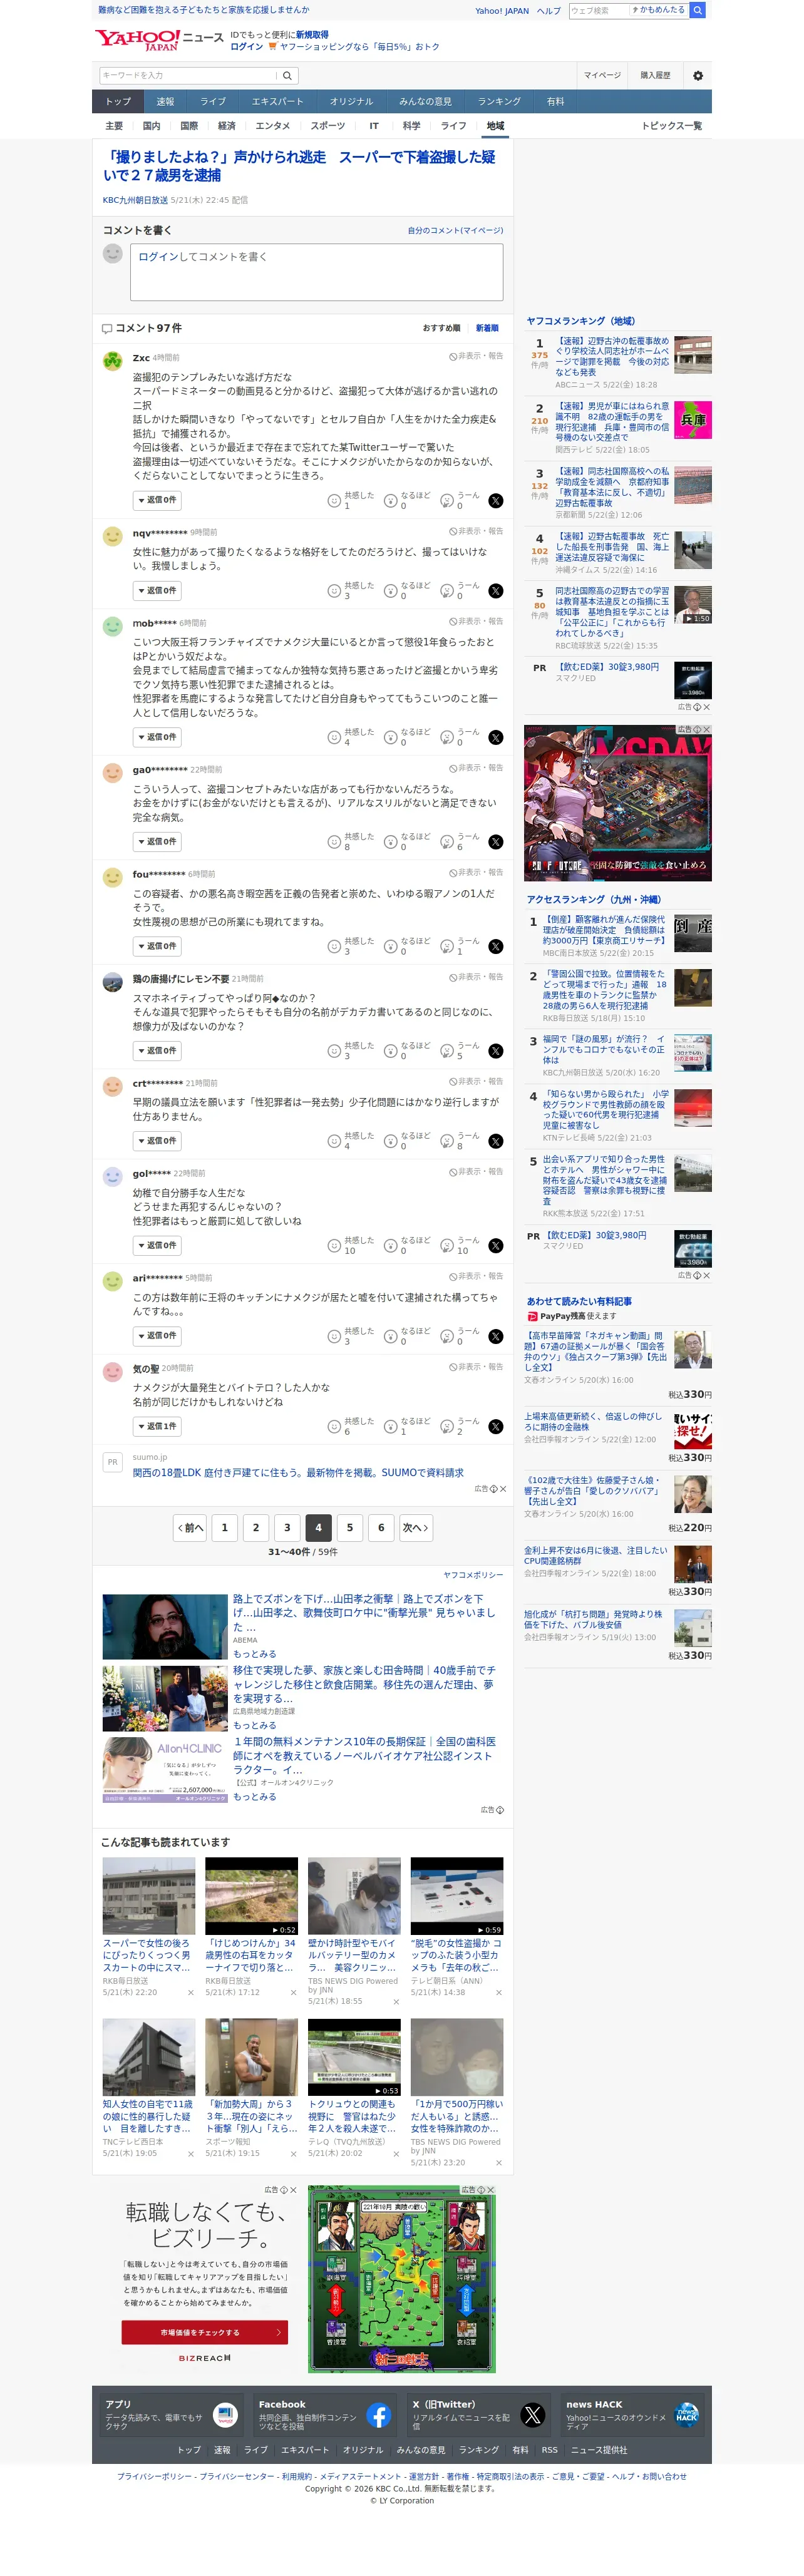
Task: Click うーん icon on gao's comment
Action: tap(446, 842)
